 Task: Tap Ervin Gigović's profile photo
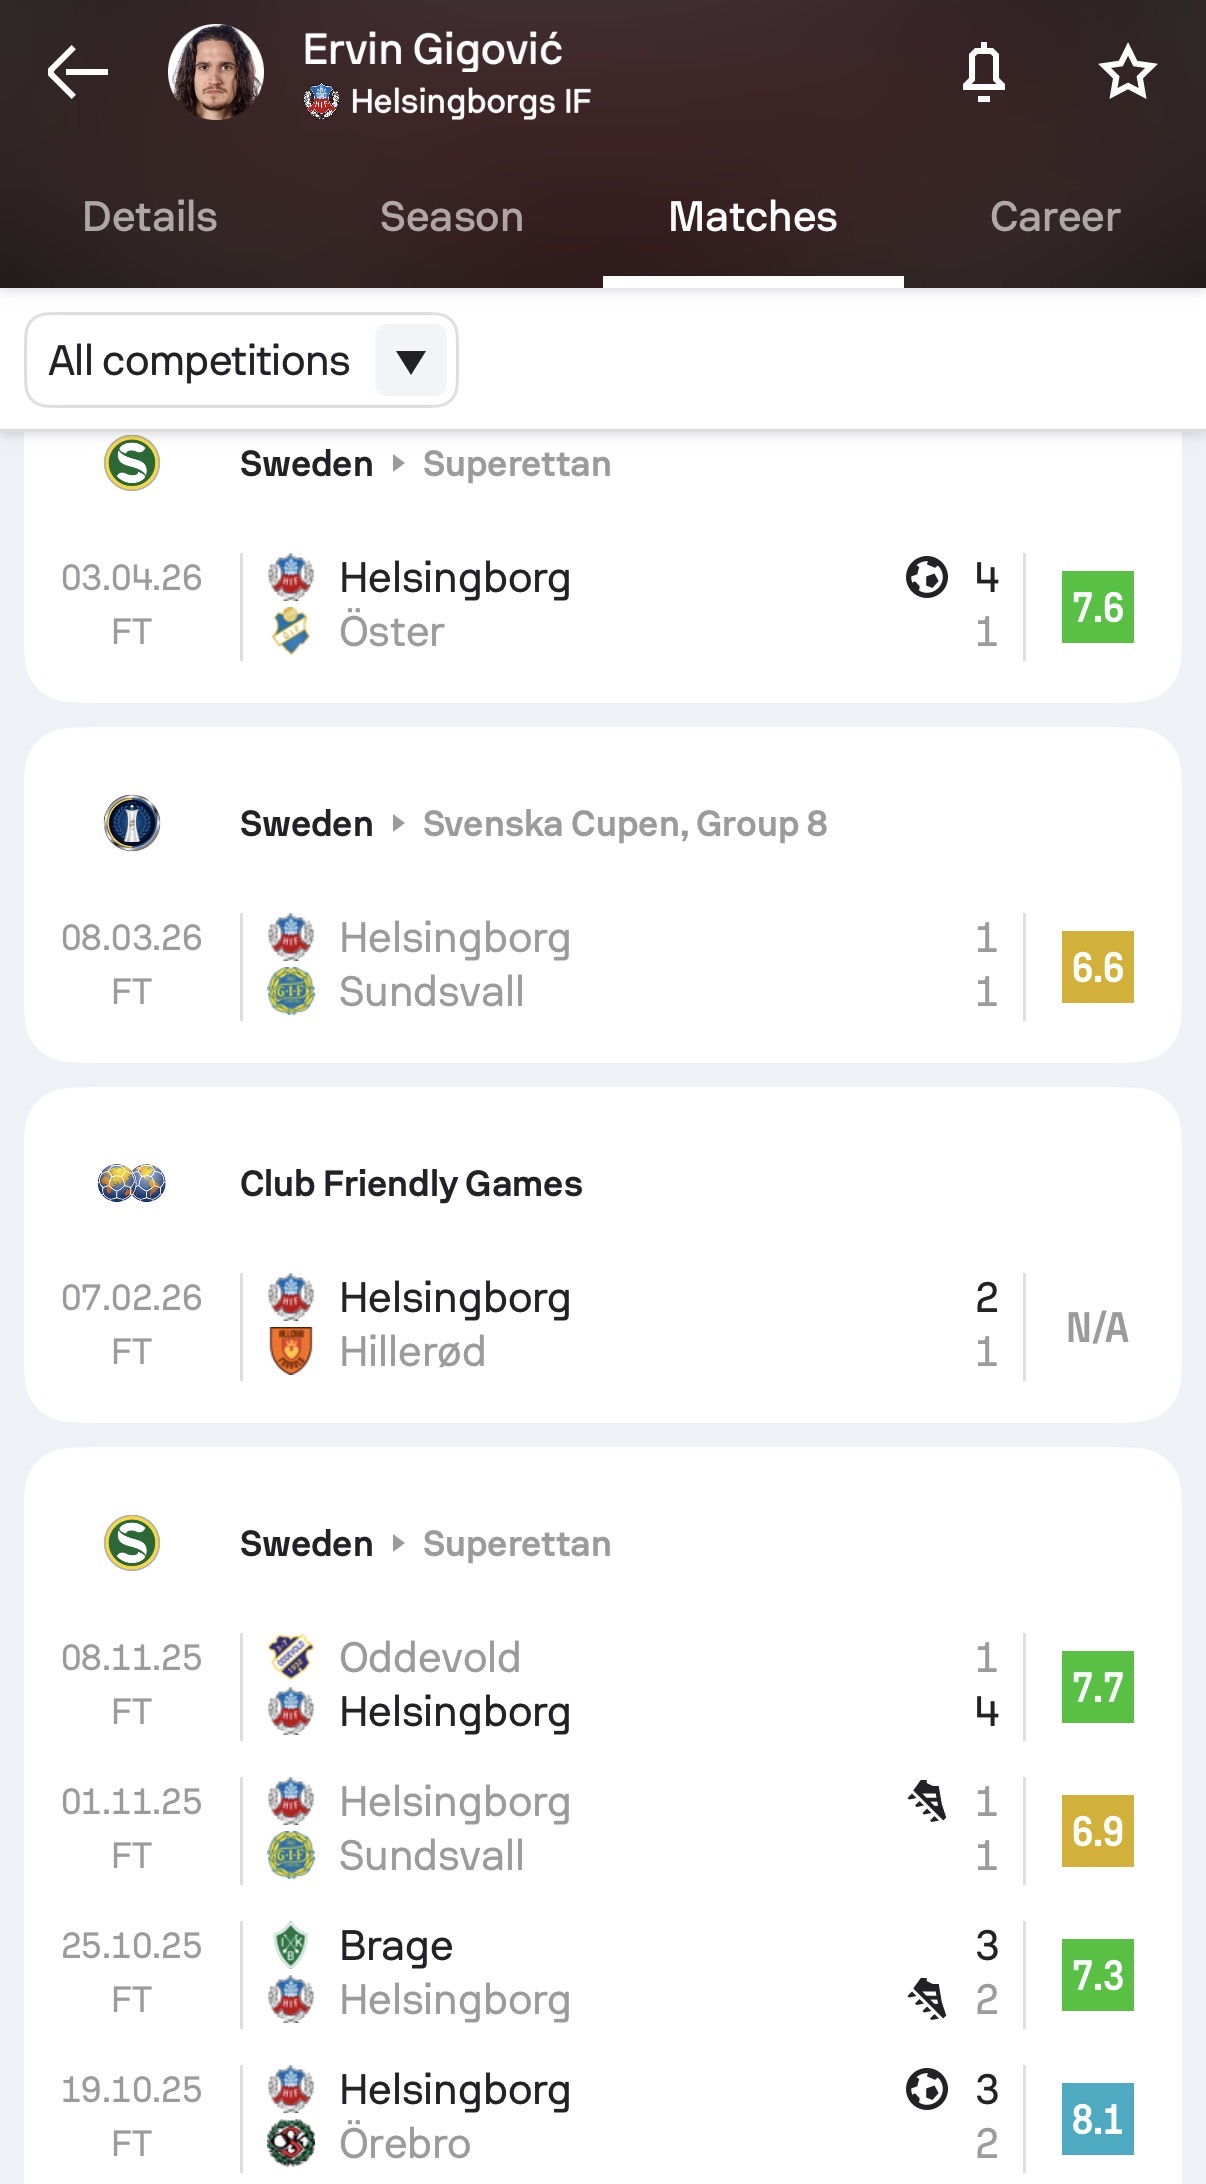216,72
